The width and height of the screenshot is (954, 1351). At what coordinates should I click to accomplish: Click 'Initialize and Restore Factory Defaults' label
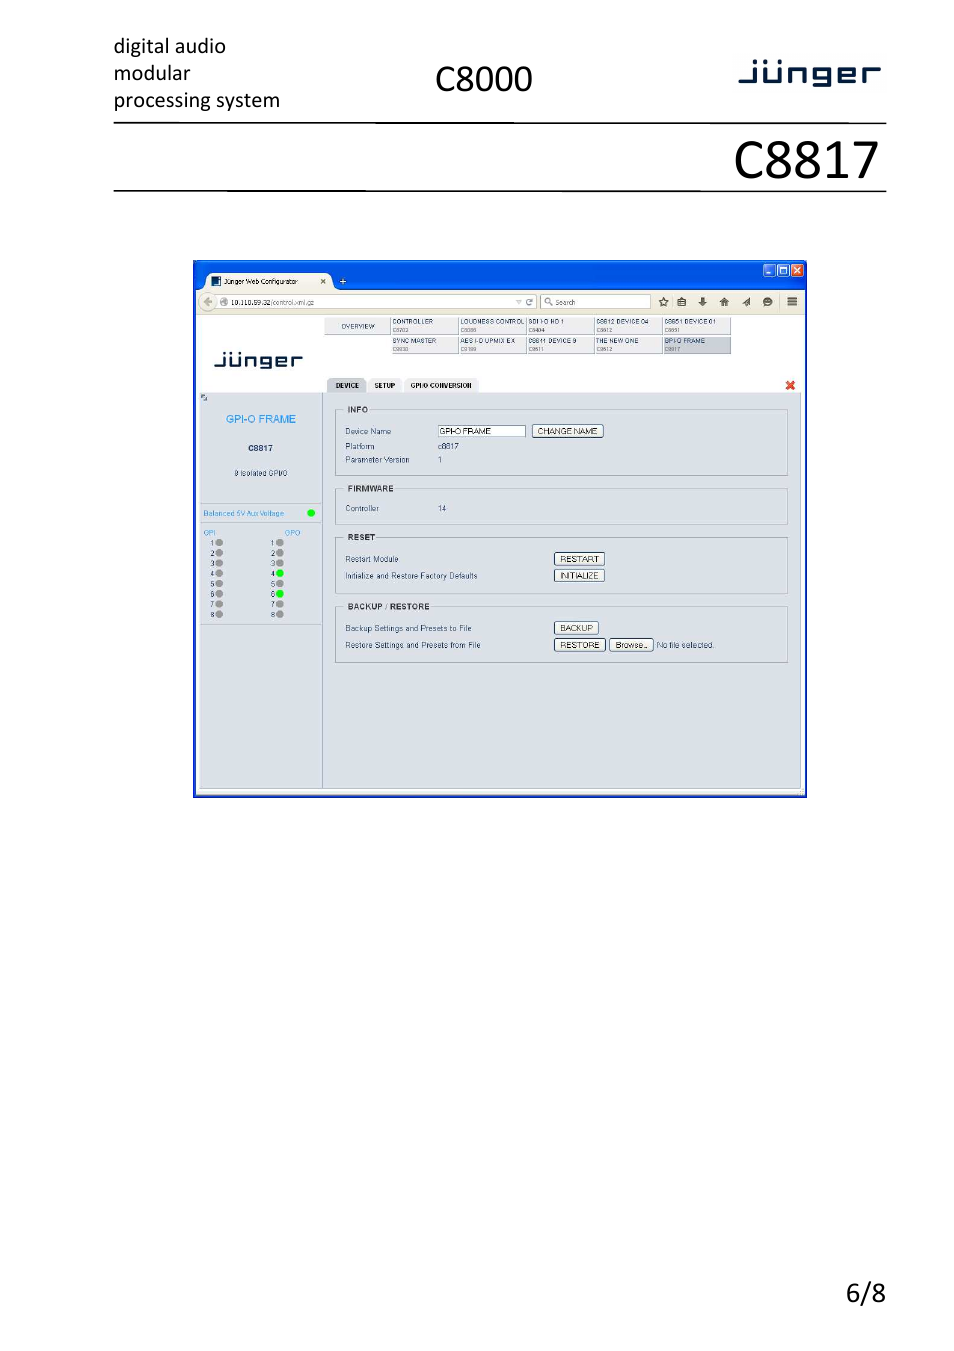tap(411, 576)
